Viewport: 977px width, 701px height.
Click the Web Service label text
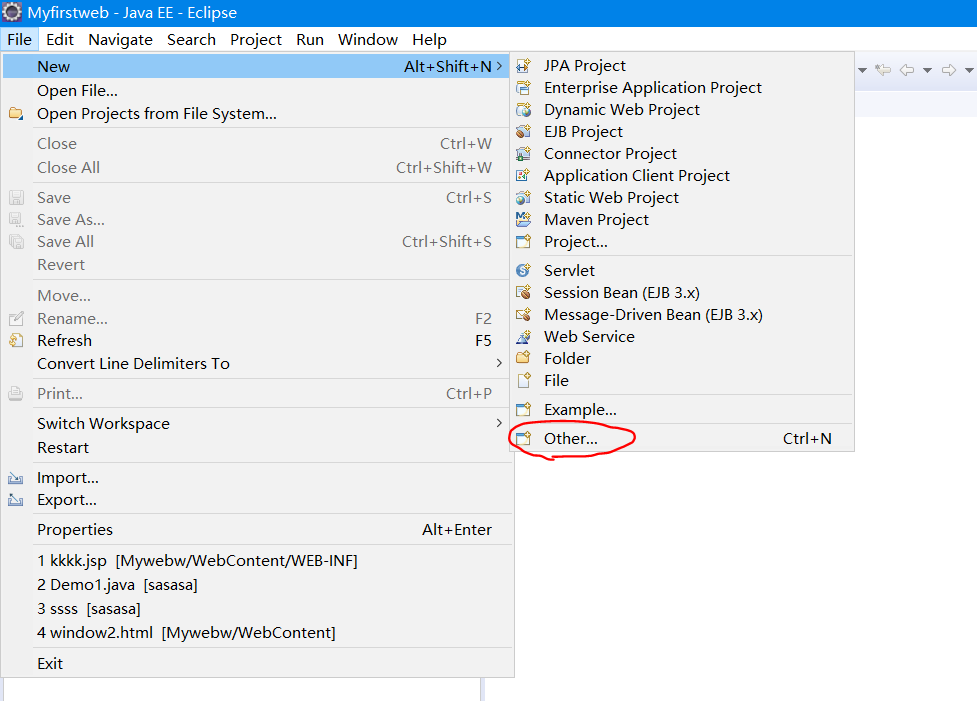click(x=589, y=336)
